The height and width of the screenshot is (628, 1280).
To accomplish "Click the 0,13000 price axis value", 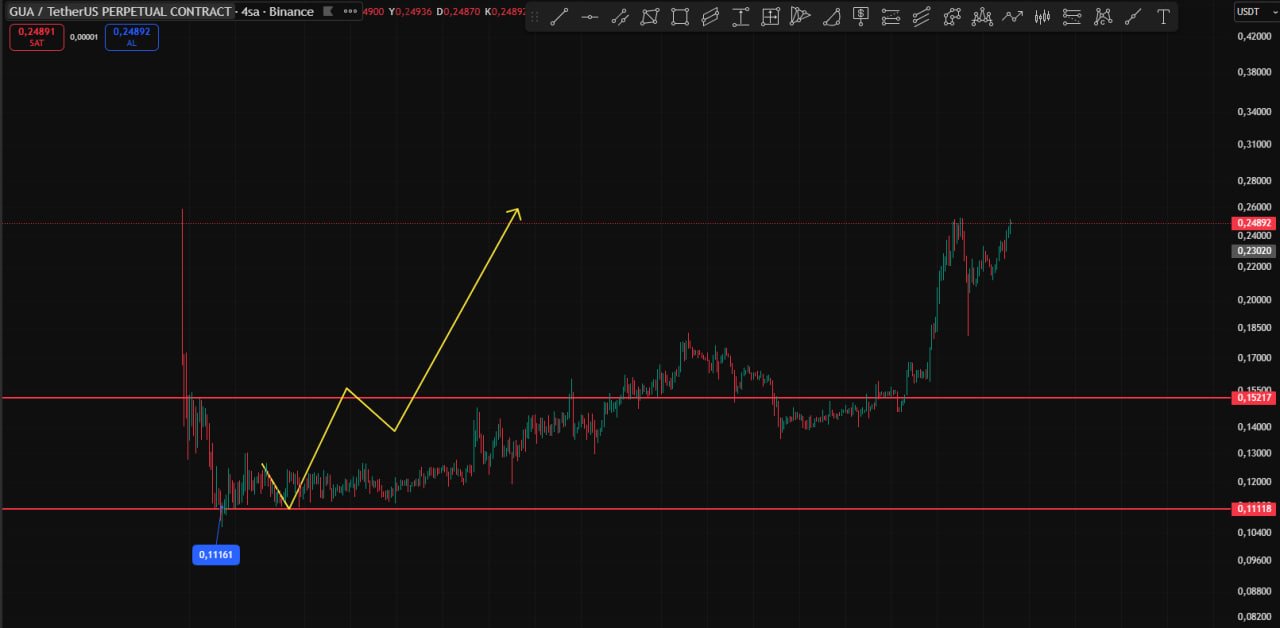I will coord(1254,453).
